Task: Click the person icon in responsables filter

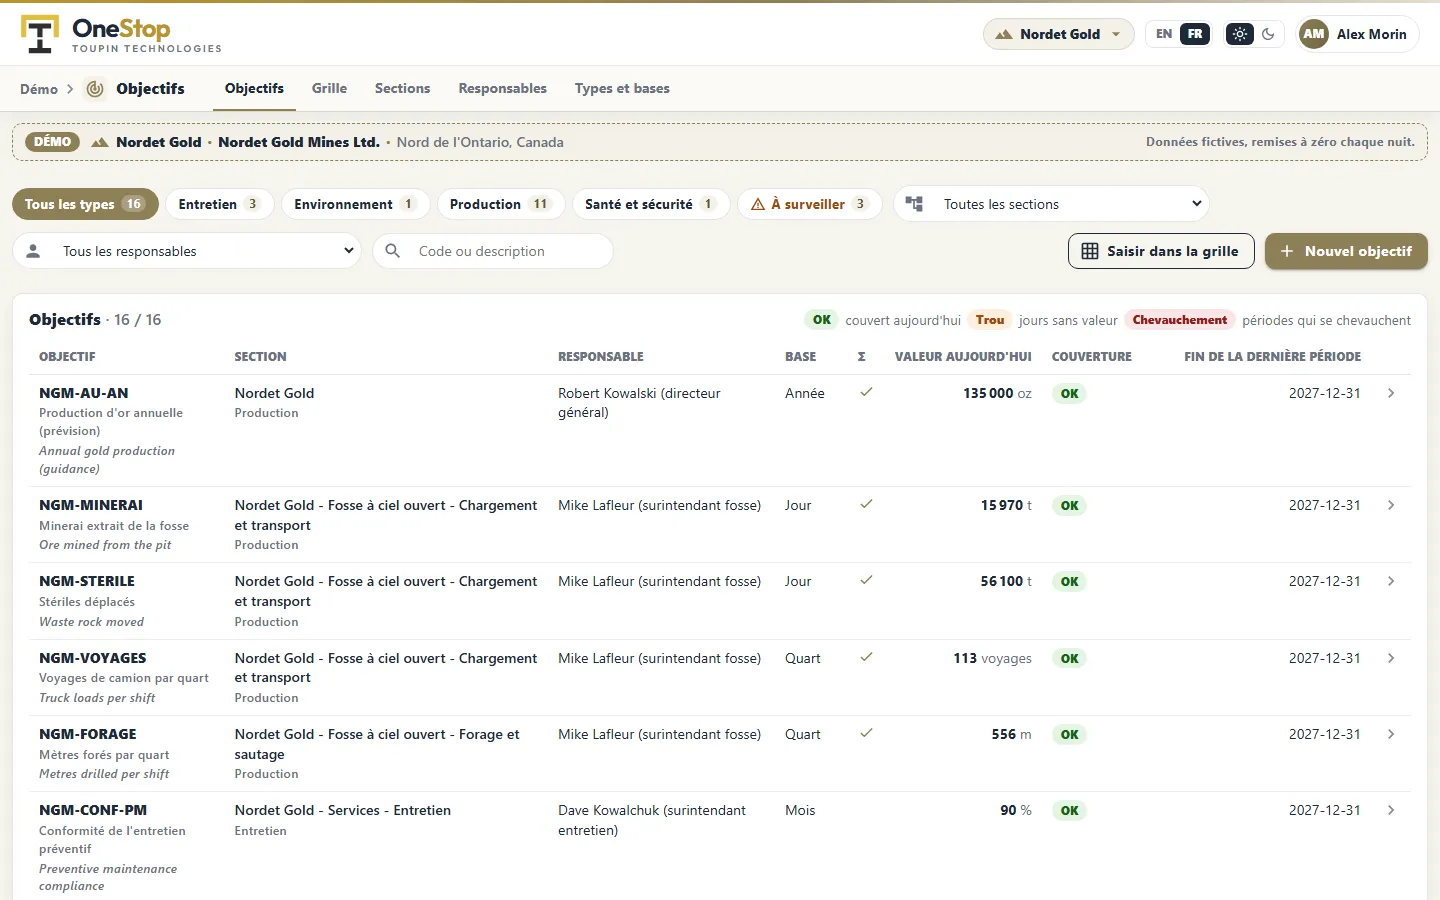Action: [x=33, y=251]
